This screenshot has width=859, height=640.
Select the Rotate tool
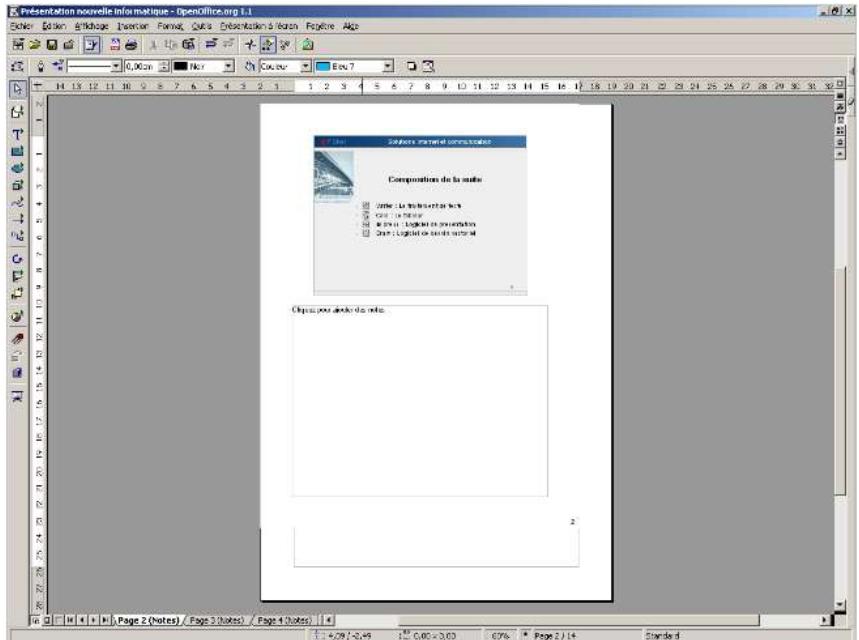coord(18,259)
